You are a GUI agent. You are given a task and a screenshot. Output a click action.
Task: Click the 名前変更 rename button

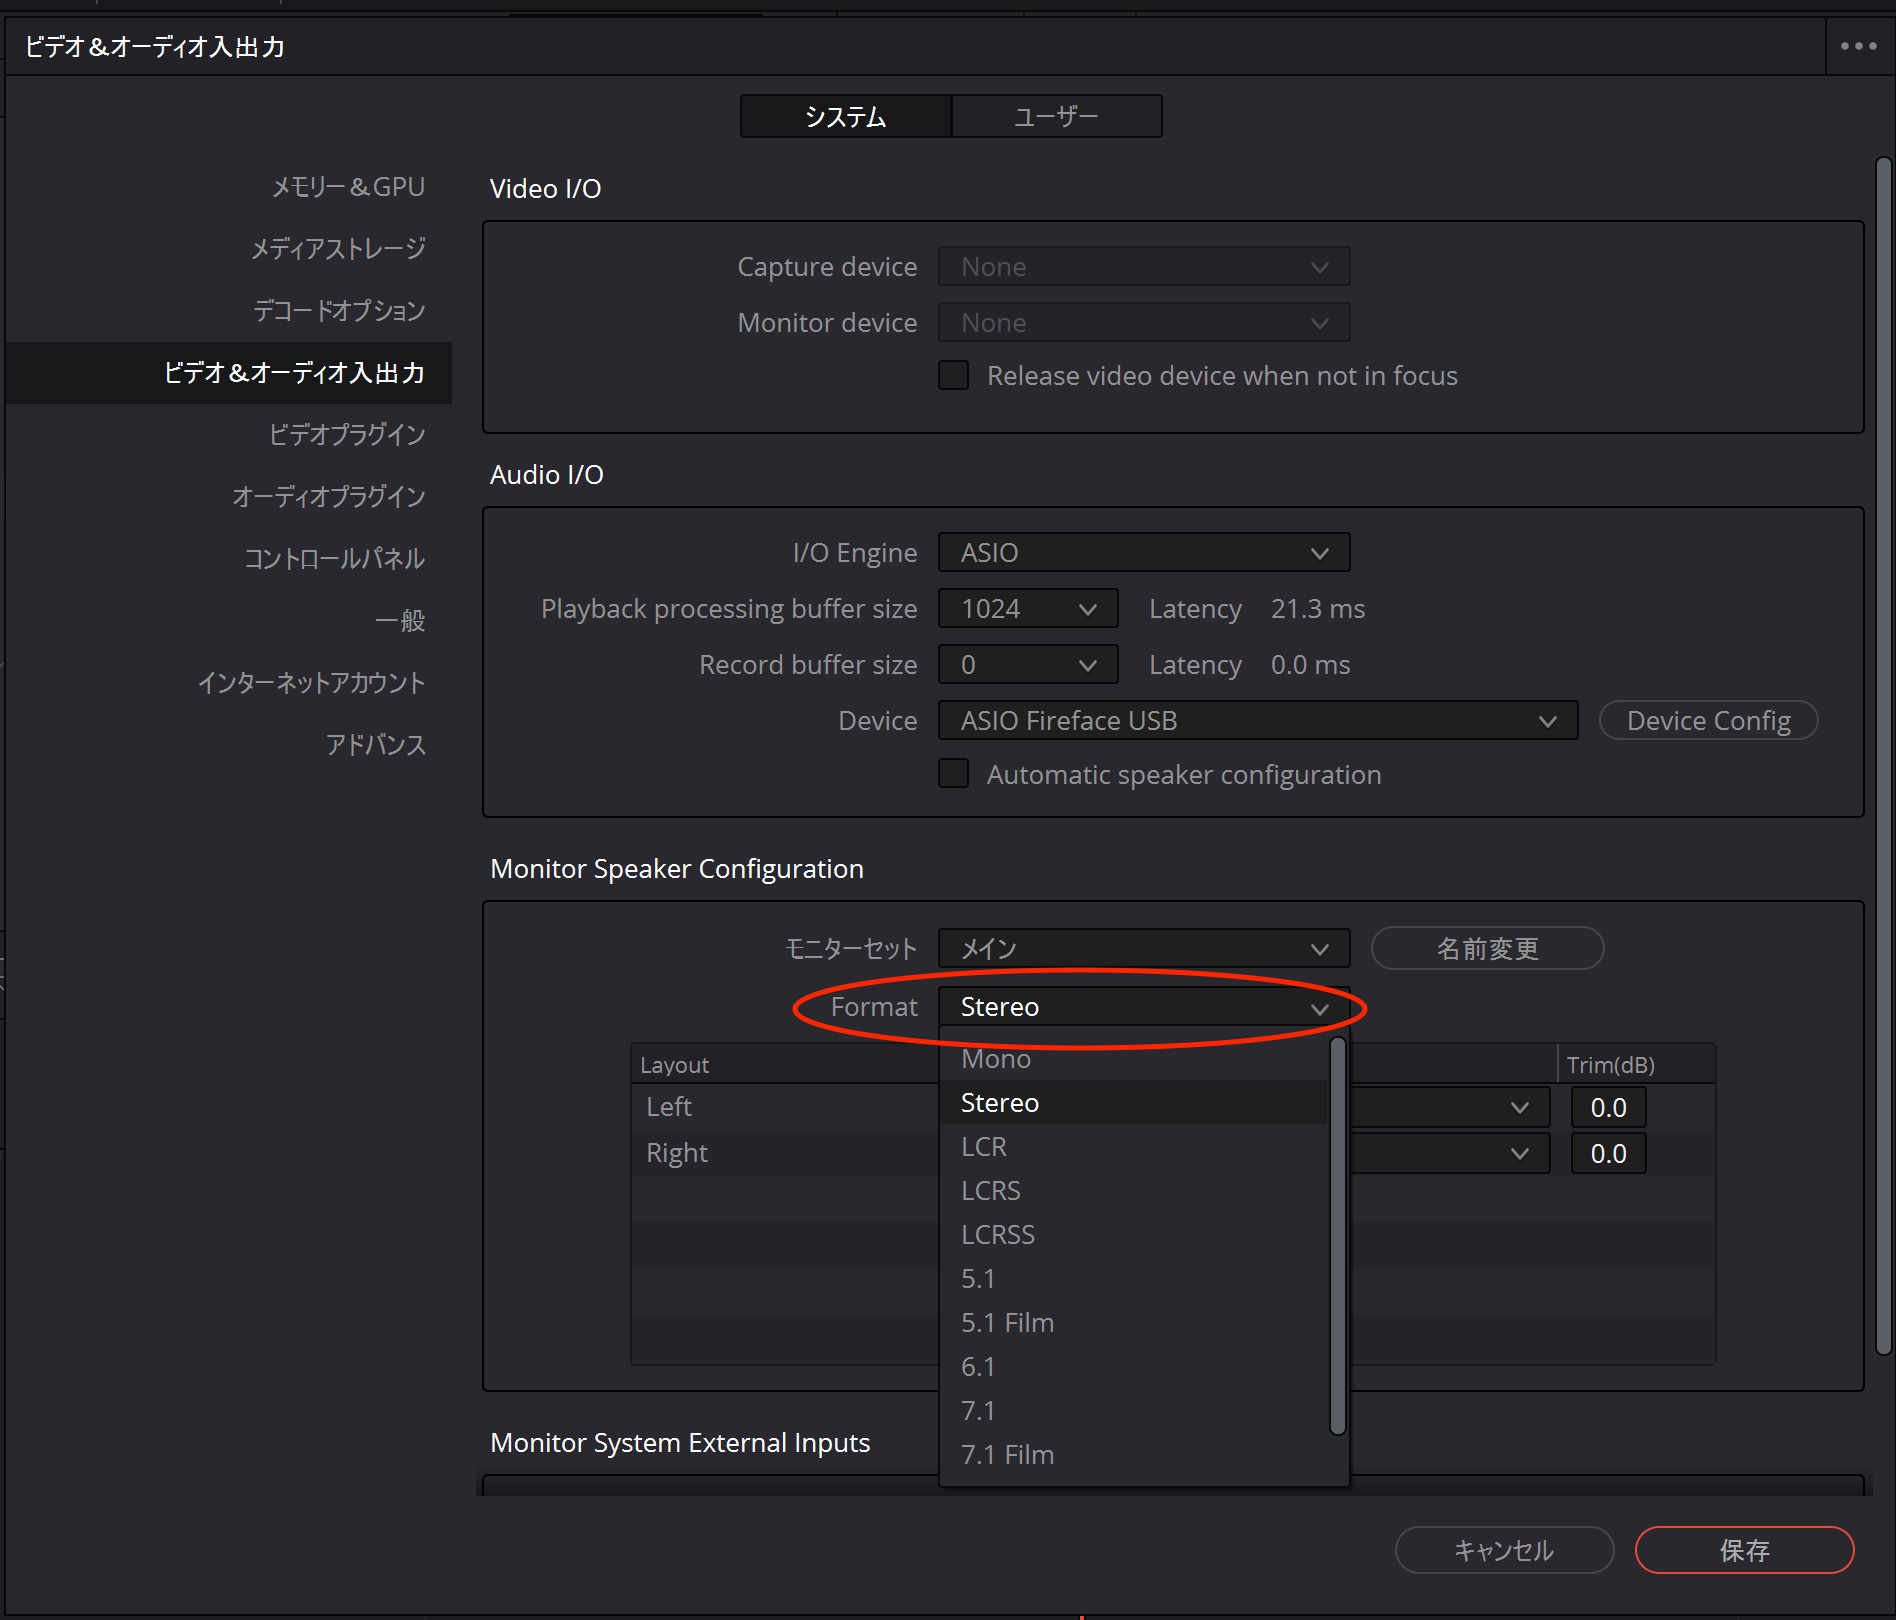[x=1487, y=949]
